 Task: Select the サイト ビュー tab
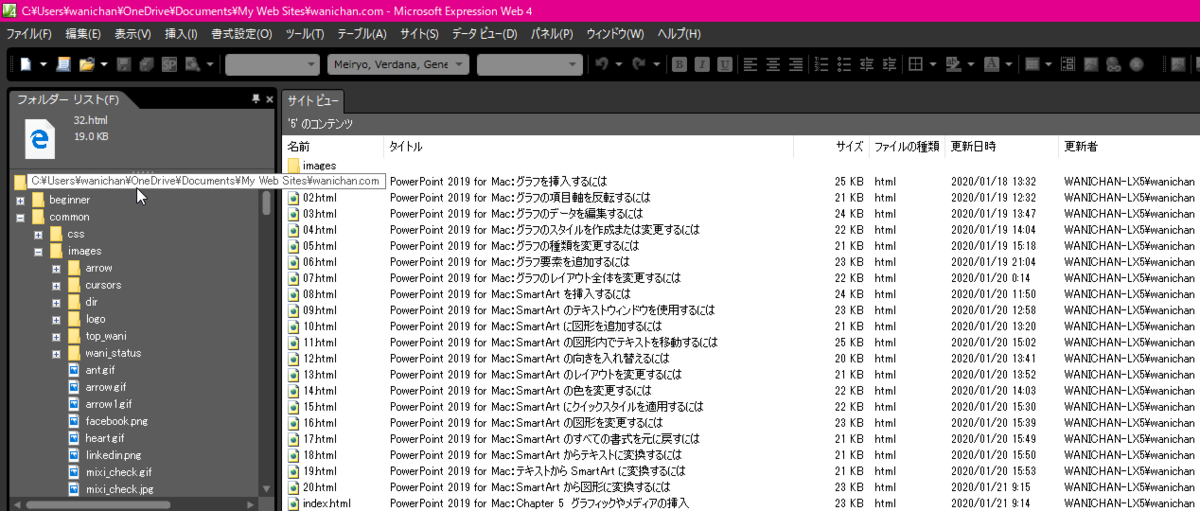[313, 101]
